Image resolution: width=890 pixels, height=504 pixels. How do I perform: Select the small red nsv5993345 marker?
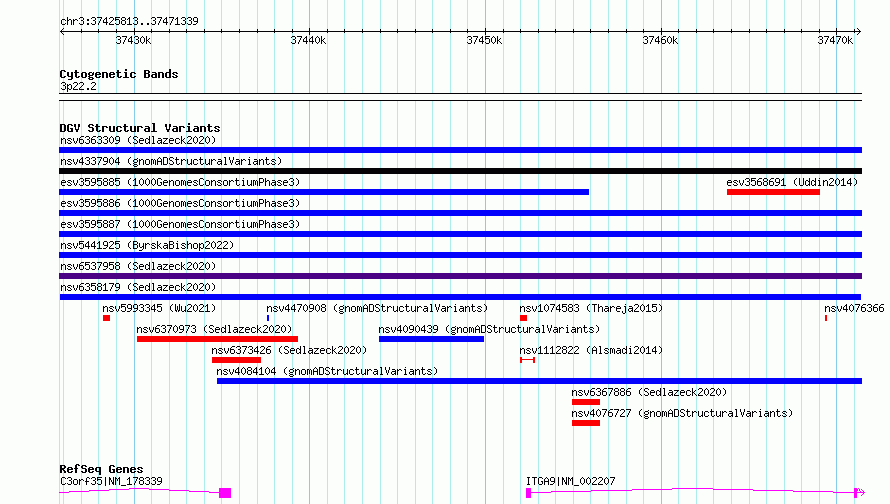pos(106,318)
